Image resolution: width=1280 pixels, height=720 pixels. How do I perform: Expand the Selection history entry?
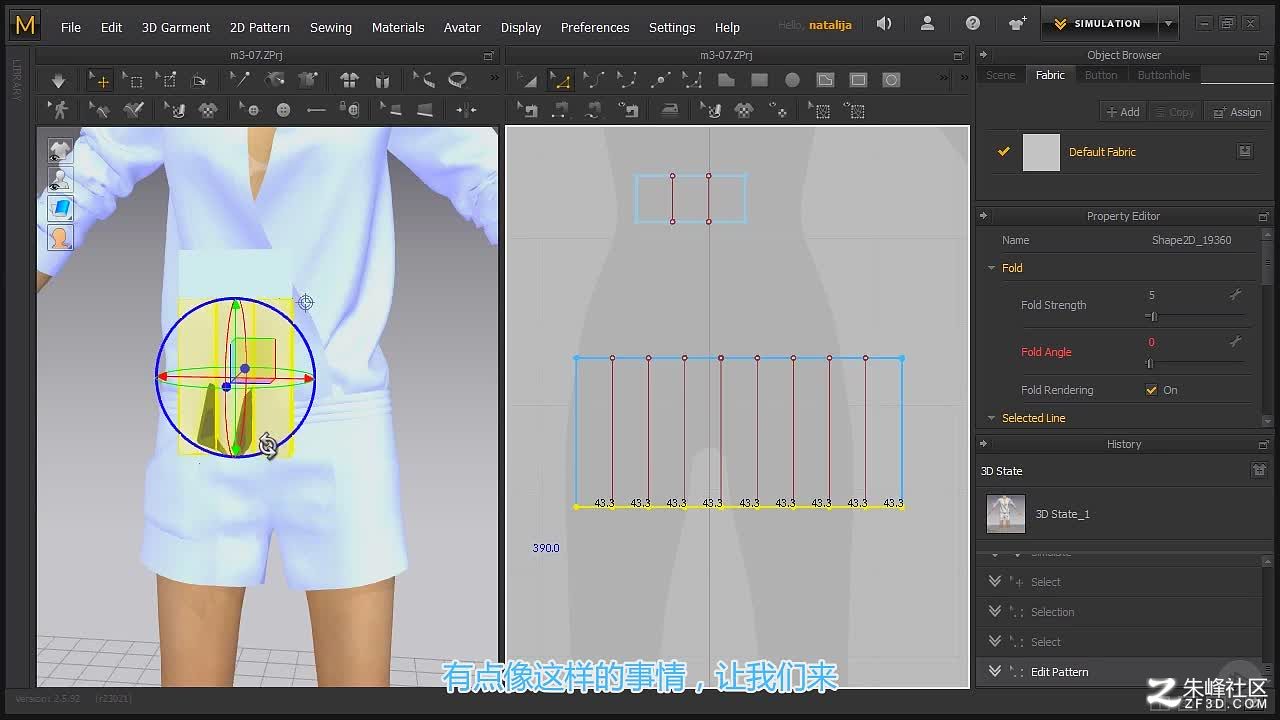tap(995, 612)
